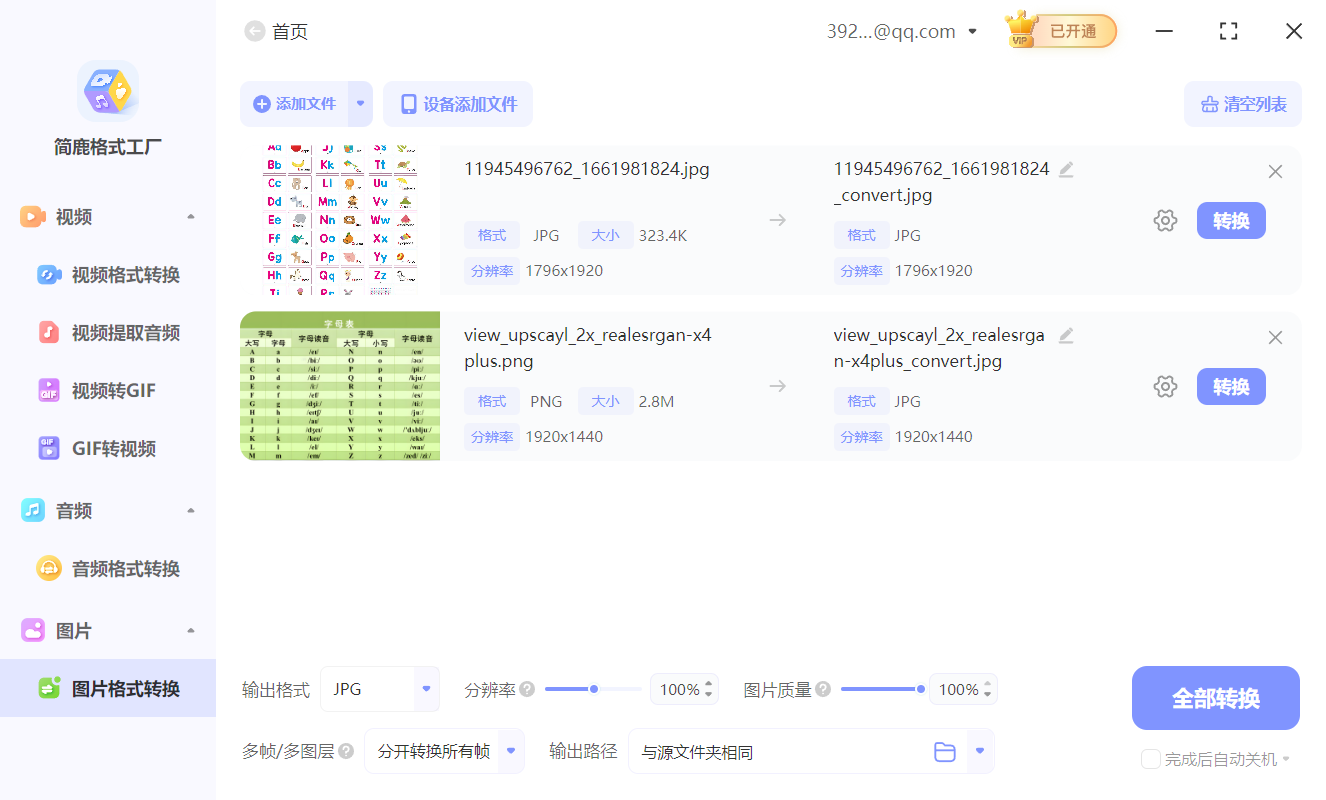Adjust the 图片质量 quality slider
1326x800 pixels.
tap(882, 689)
